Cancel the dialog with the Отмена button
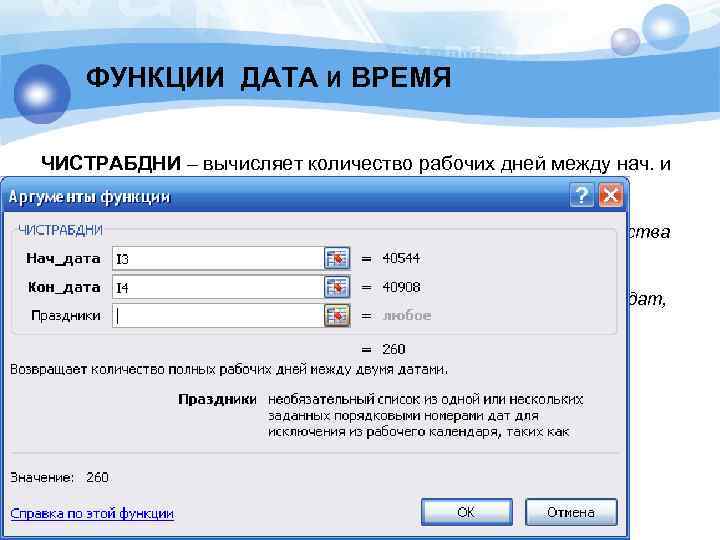The width and height of the screenshot is (720, 540). [x=571, y=512]
